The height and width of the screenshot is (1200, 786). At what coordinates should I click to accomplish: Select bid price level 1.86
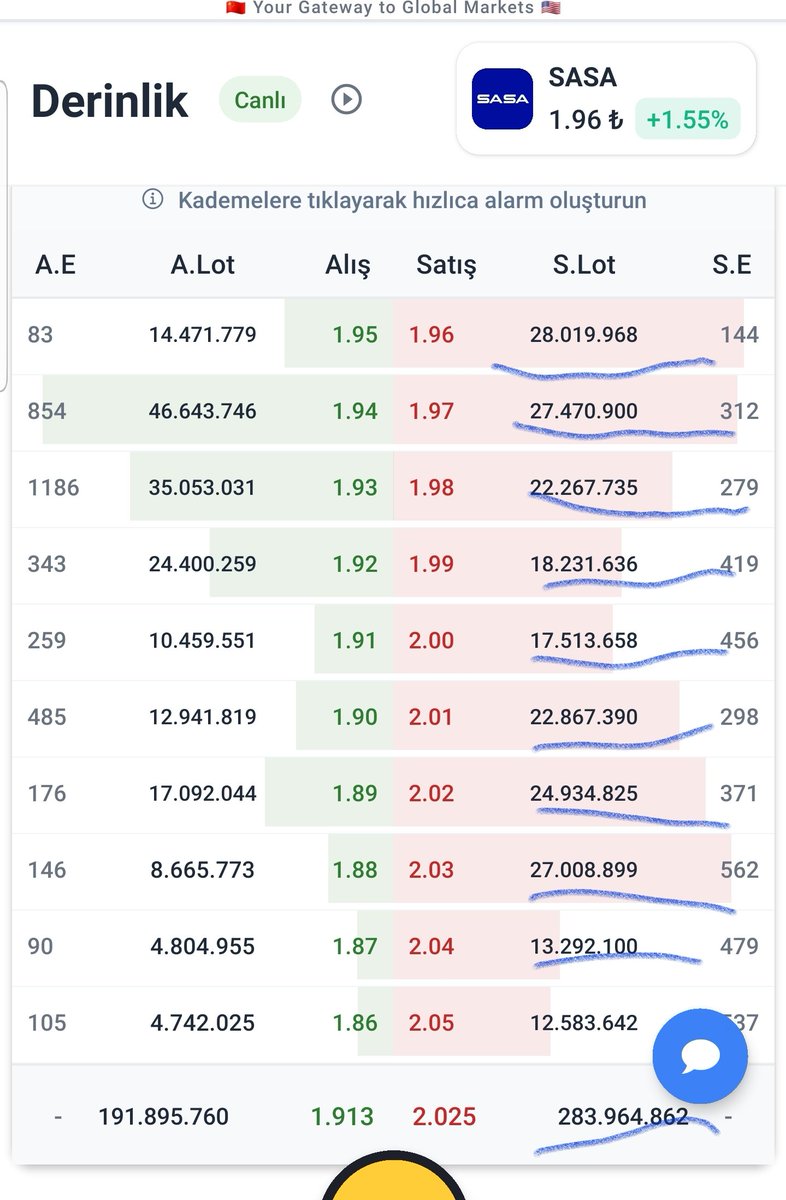click(x=355, y=1023)
